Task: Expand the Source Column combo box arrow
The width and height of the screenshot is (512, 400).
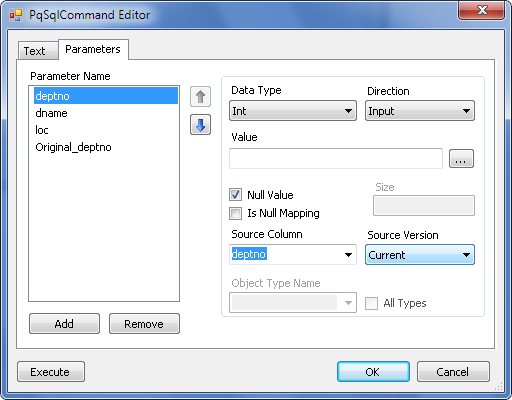Action: tap(348, 255)
